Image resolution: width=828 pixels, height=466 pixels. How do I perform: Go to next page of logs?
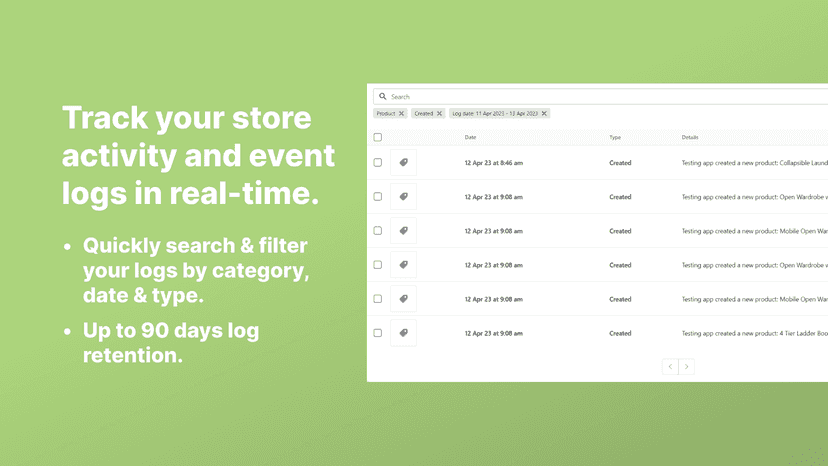coord(686,367)
